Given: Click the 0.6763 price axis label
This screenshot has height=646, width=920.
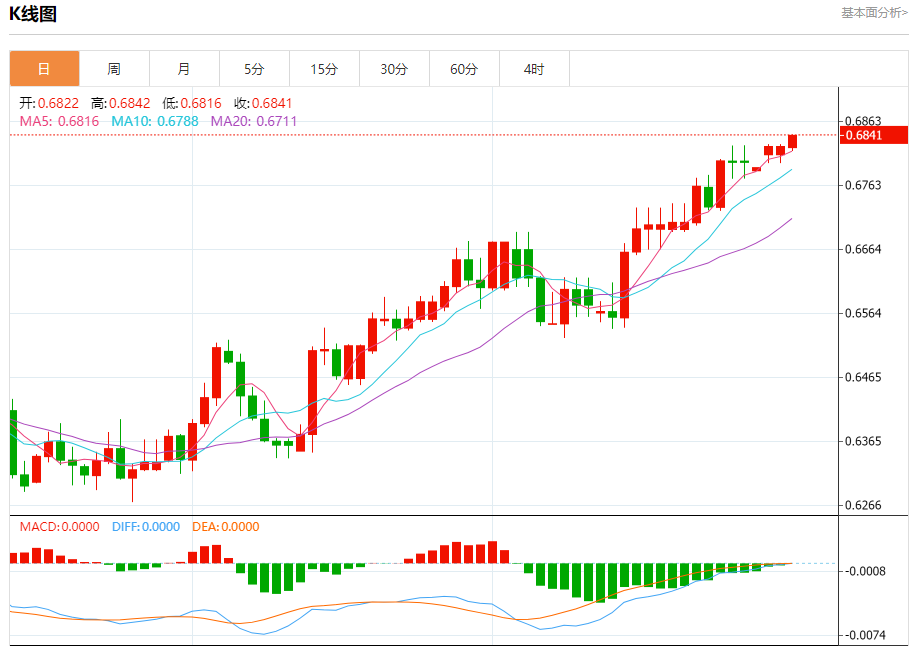Looking at the screenshot, I should coord(863,185).
